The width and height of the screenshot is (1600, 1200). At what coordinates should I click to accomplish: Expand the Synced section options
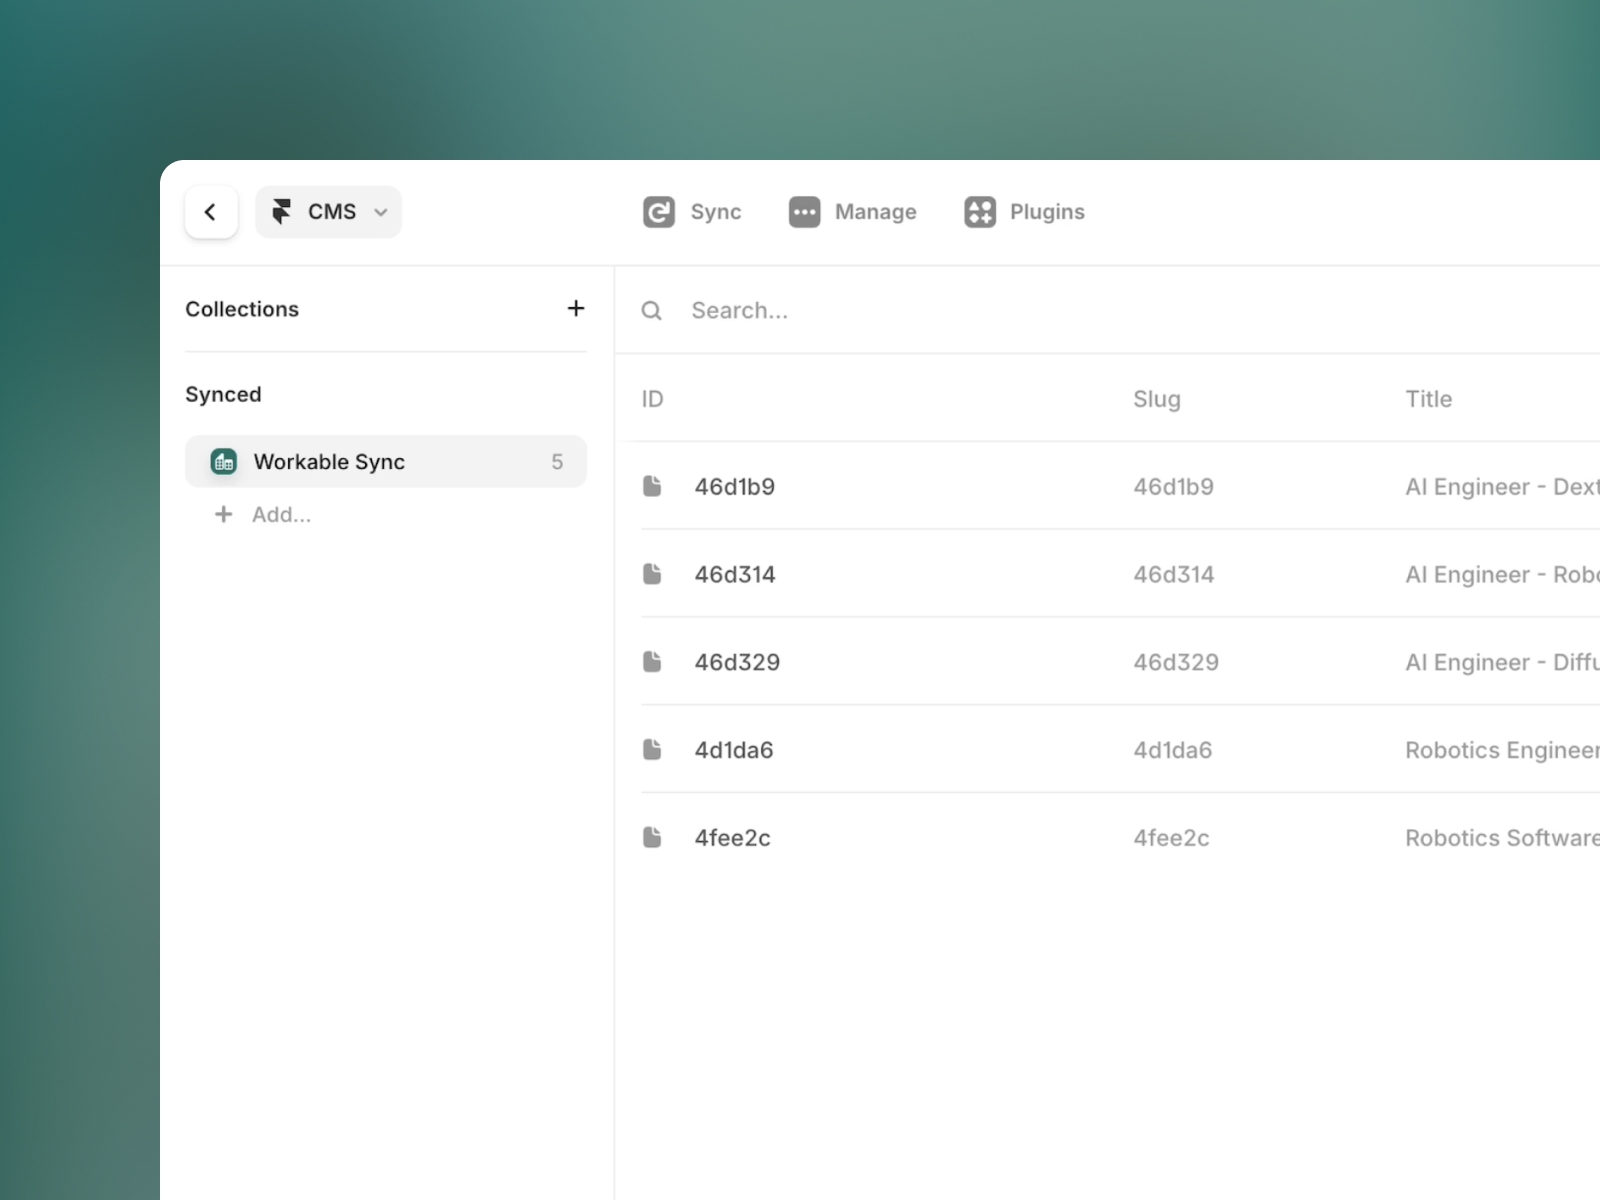click(223, 394)
